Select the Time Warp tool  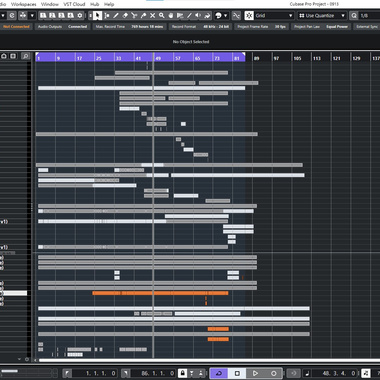coord(180,15)
